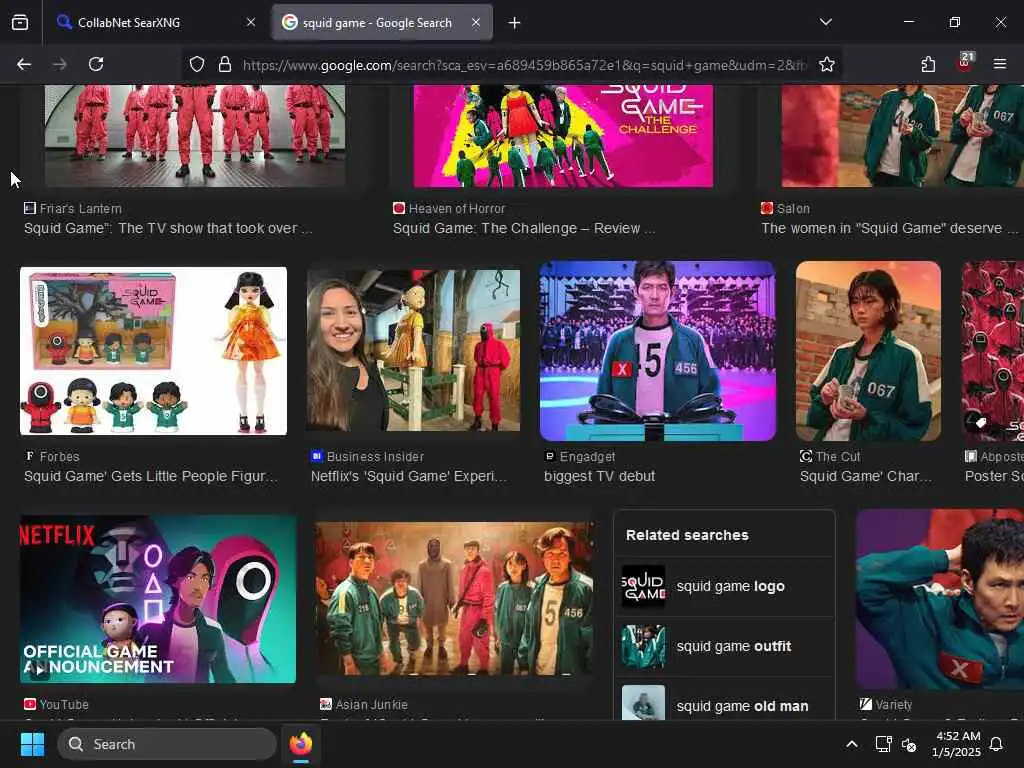Open Forbes Little People Figures link
Image resolution: width=1024 pixels, height=768 pixels.
(x=151, y=476)
